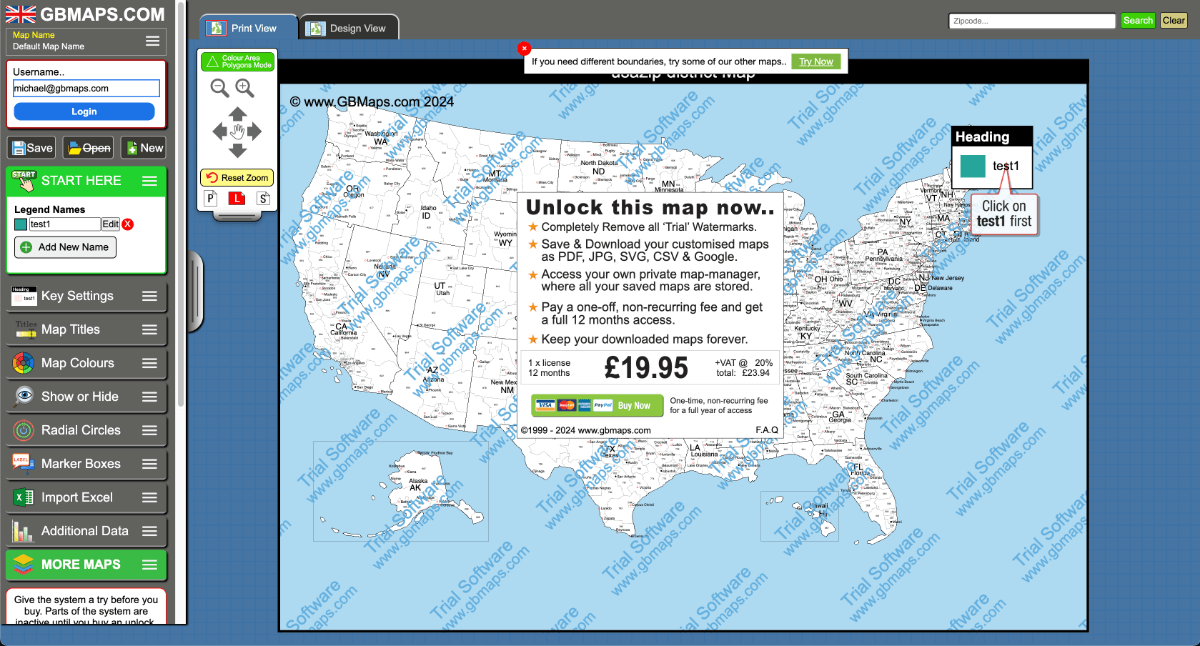Screen dimensions: 1200x646
Task: Click the P page icon
Action: point(211,199)
